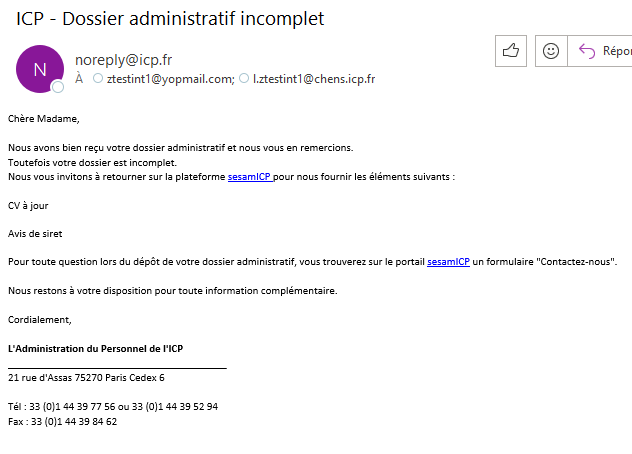Open sesamICP link after 'plateforme'
Image resolution: width=632 pixels, height=454 pixels.
[x=249, y=176]
